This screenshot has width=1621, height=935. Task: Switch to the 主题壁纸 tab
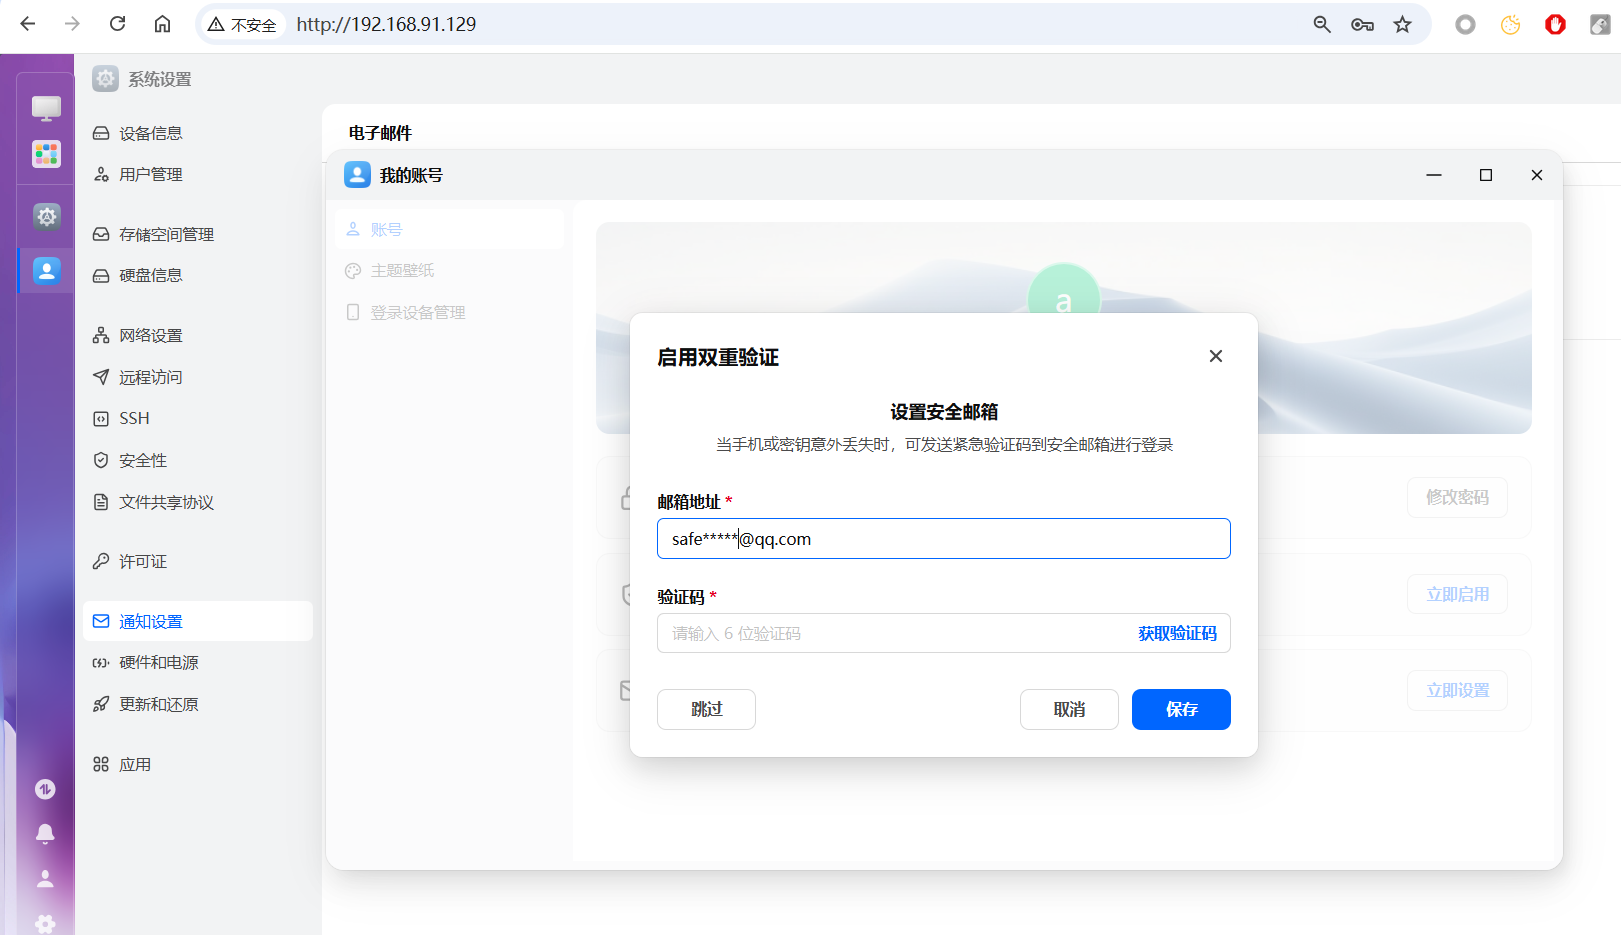click(x=401, y=270)
